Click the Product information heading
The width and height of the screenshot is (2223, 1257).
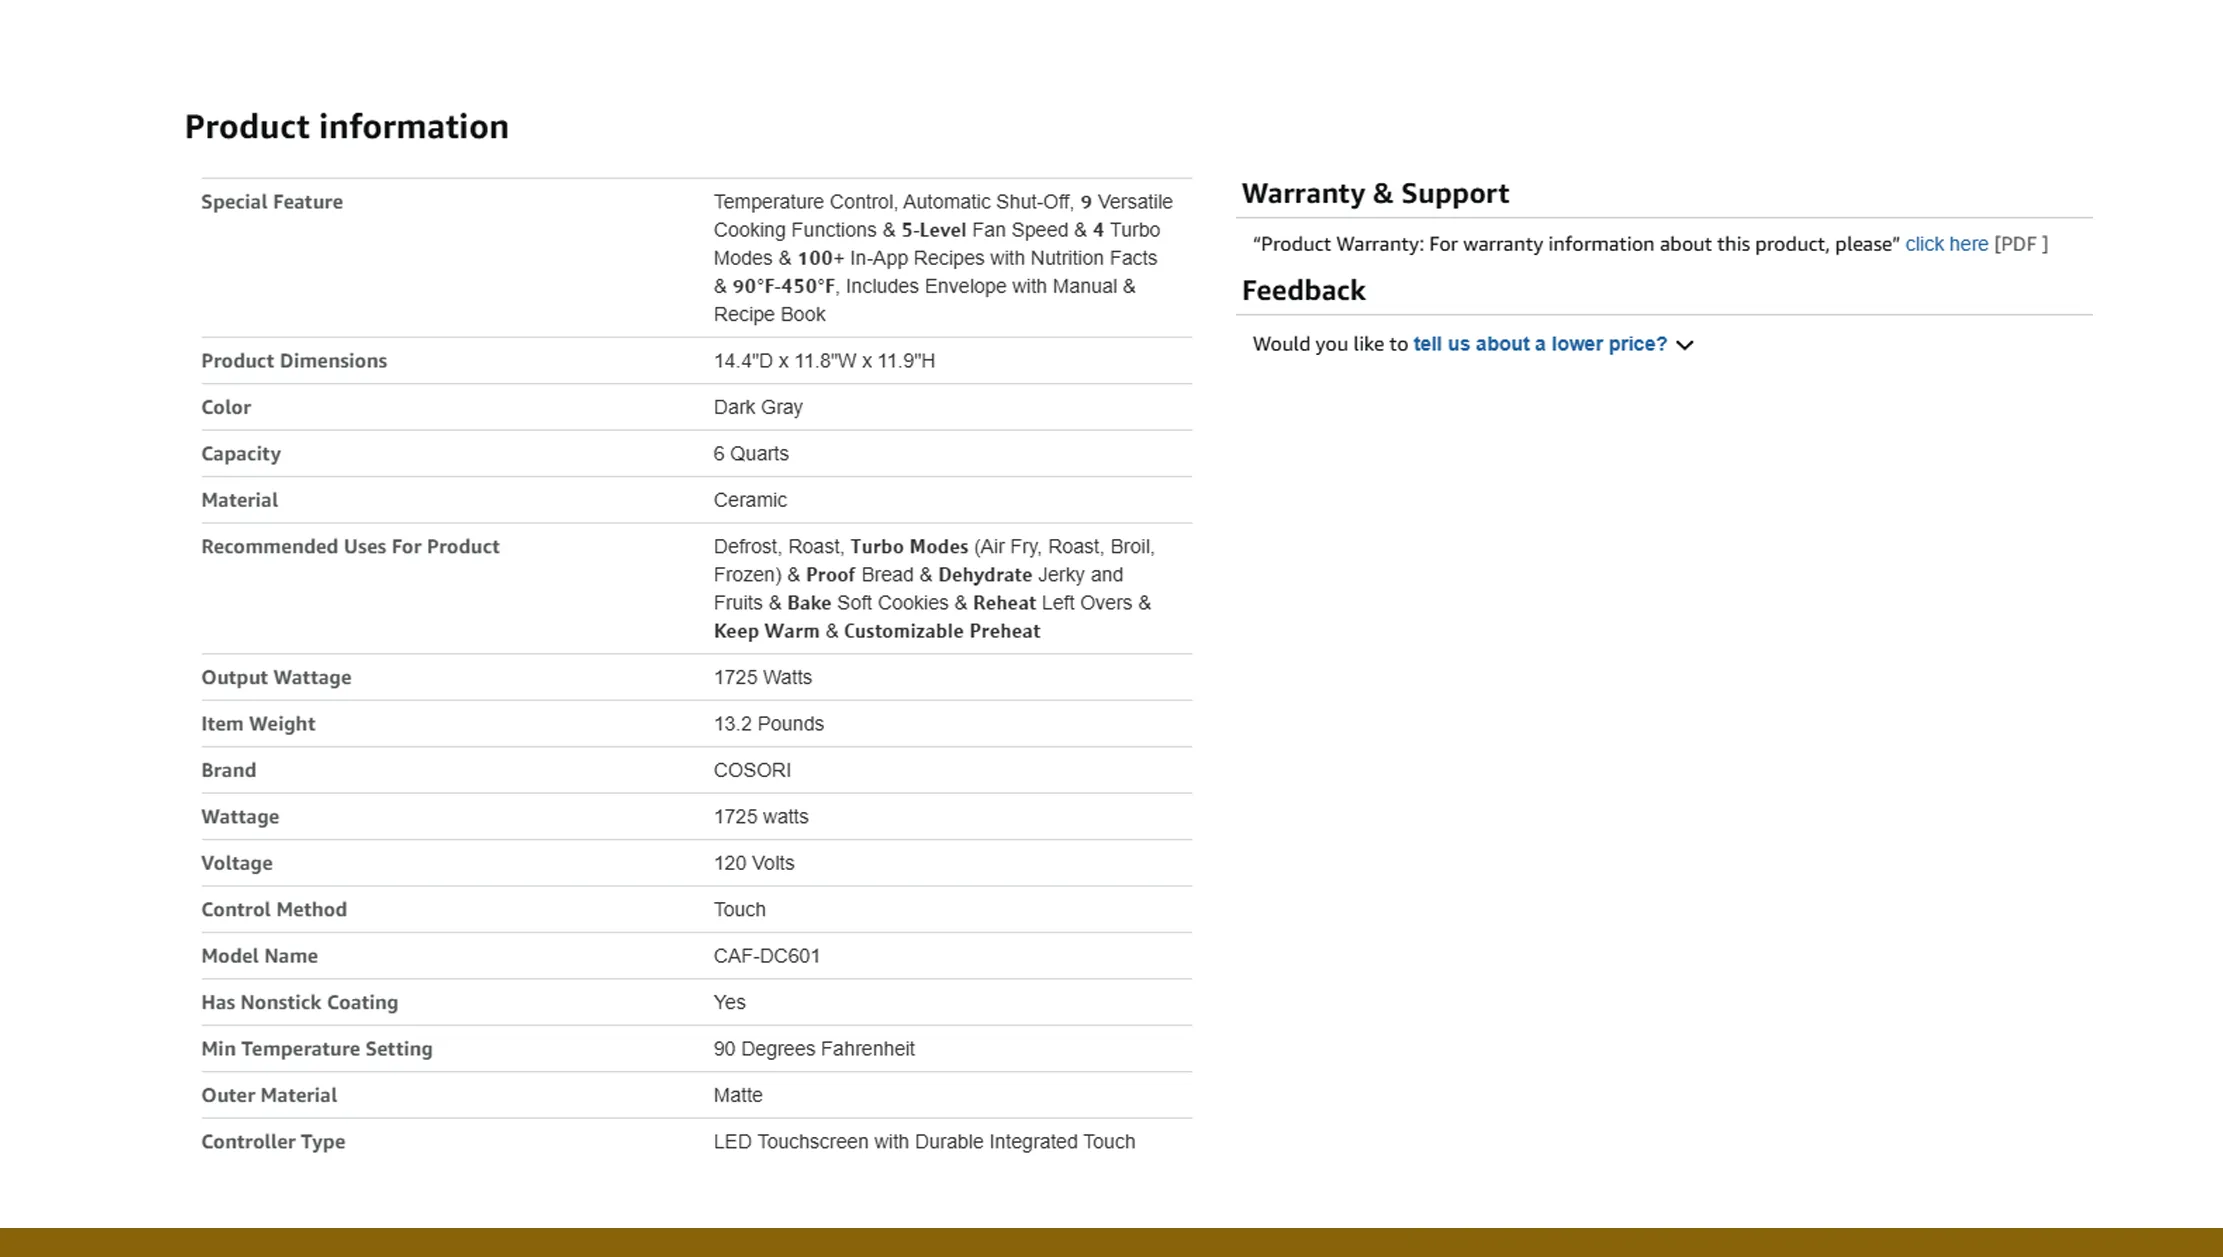click(346, 127)
